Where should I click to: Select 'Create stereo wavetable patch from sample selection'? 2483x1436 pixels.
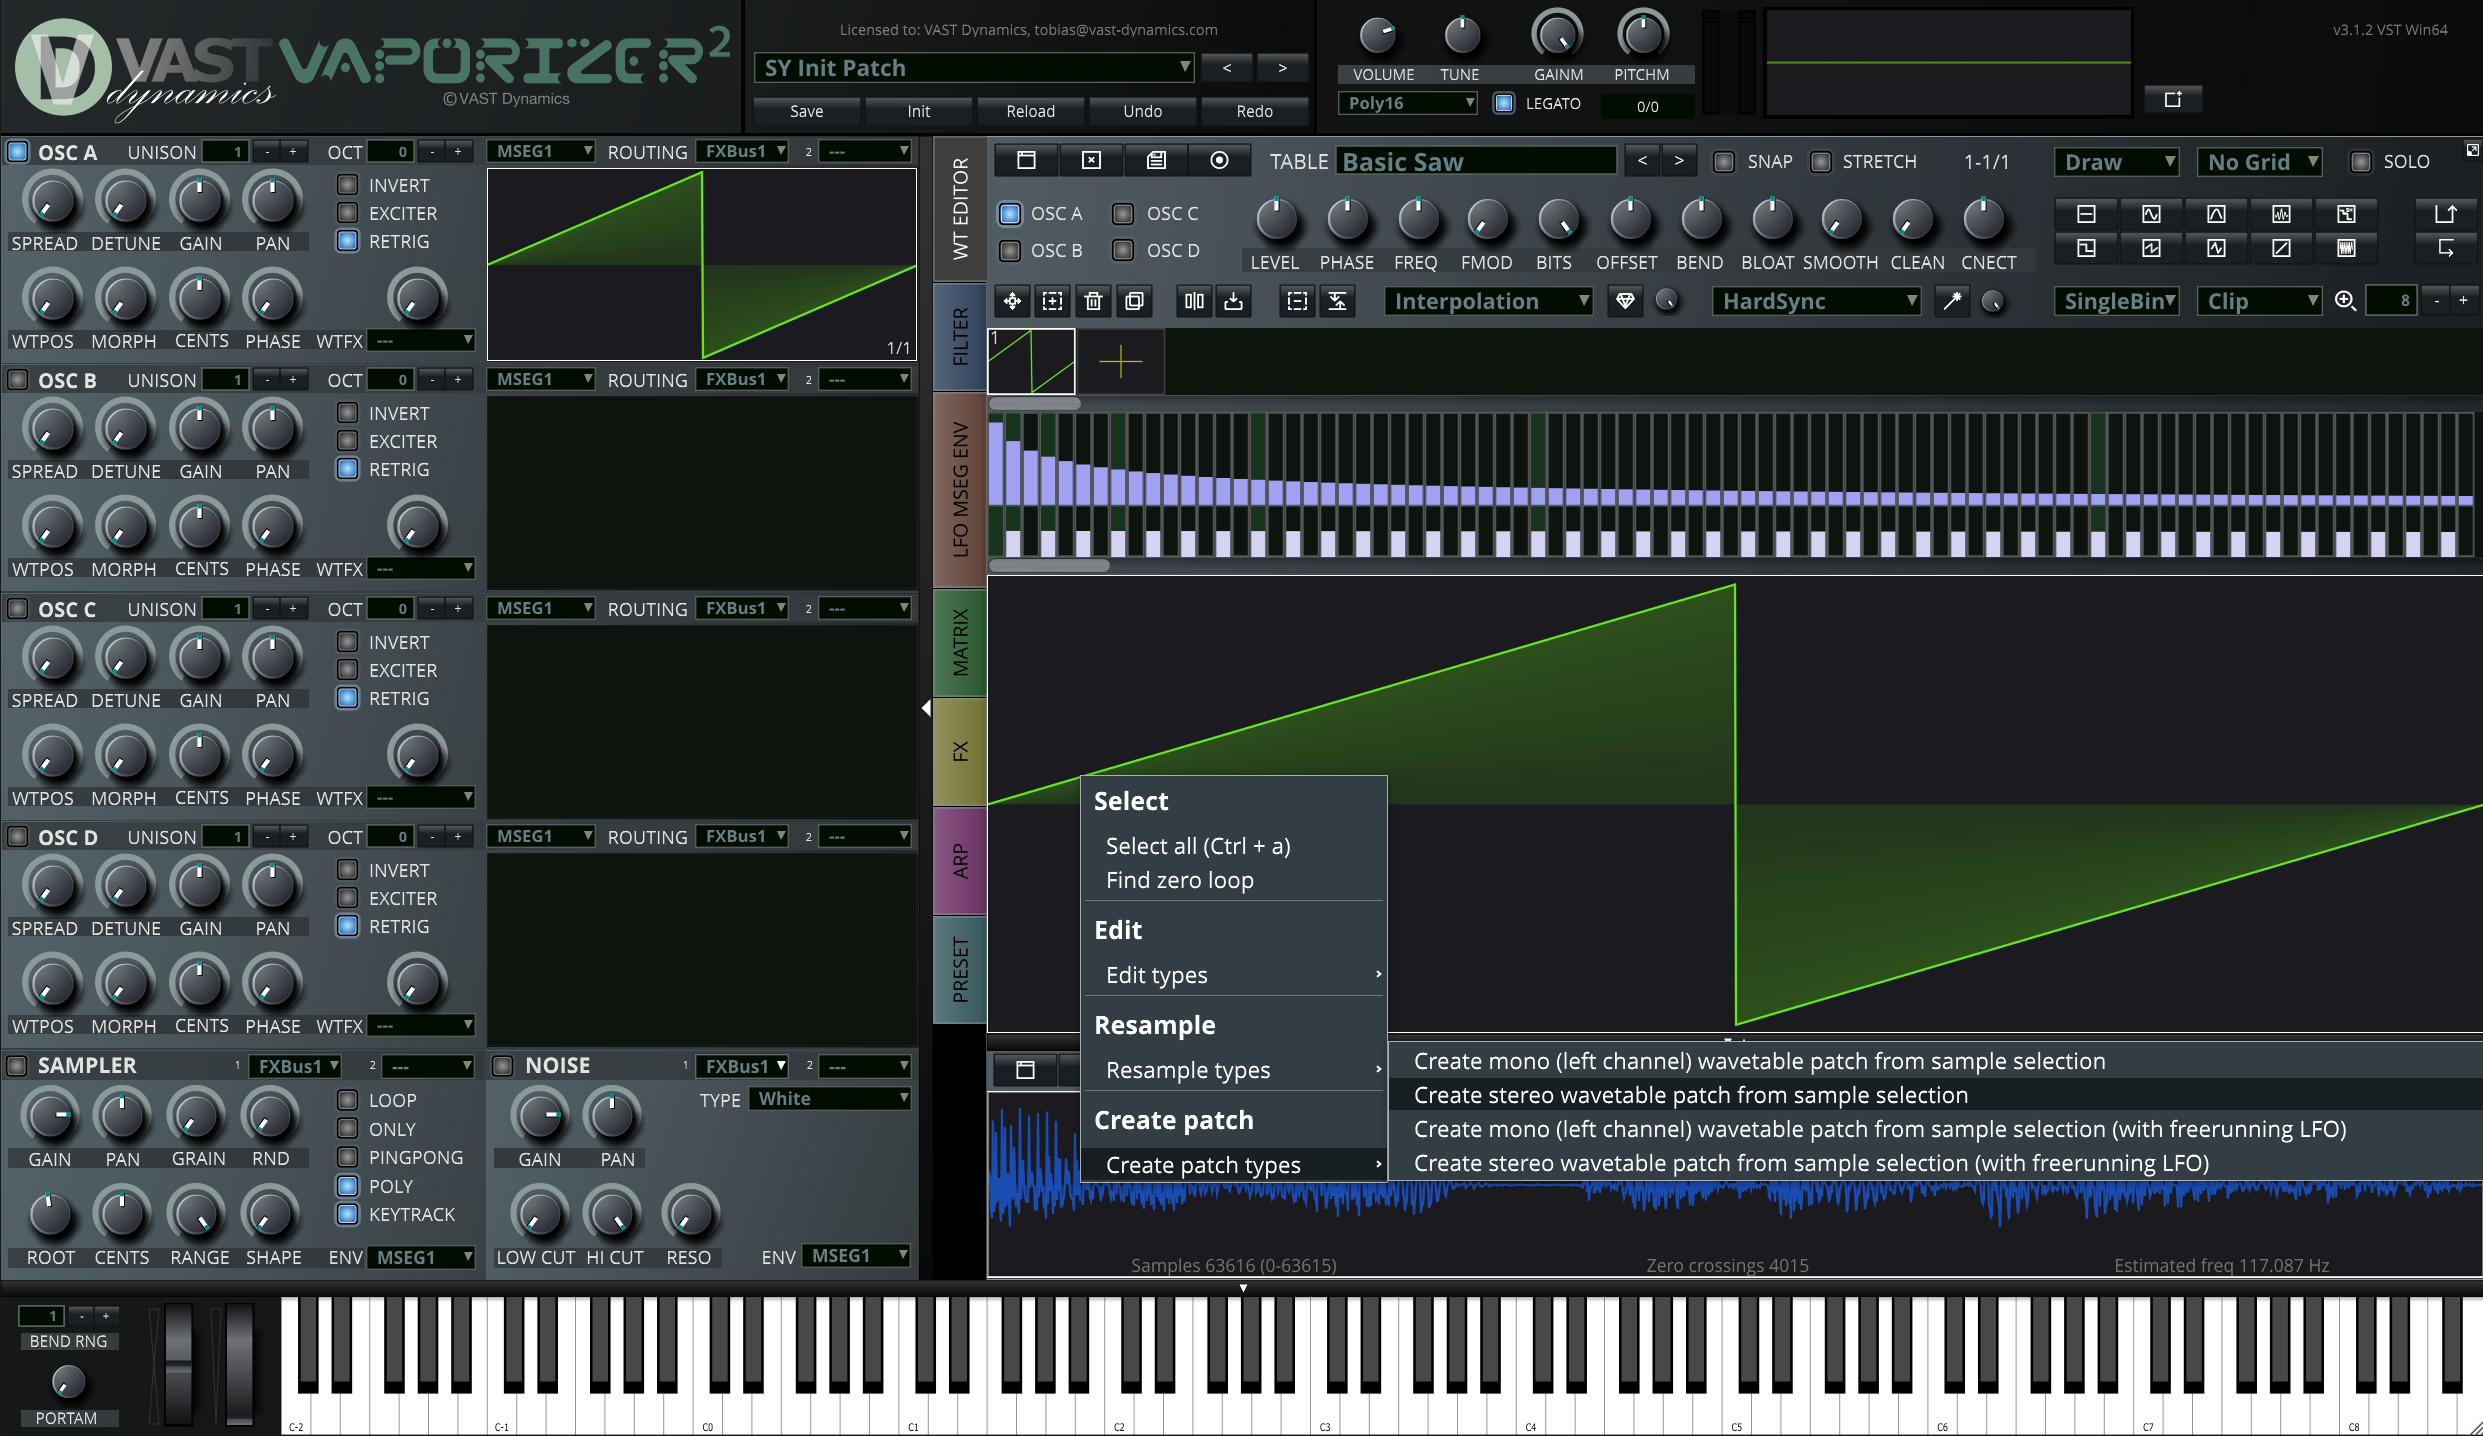click(x=1690, y=1095)
